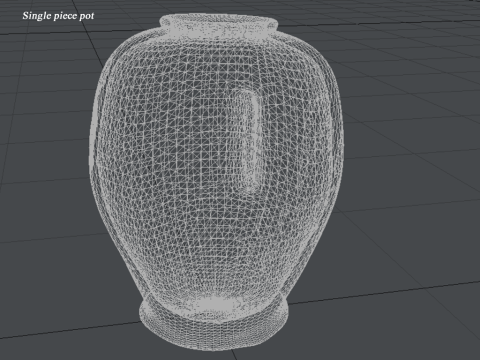Click the wireframe pot mesh model
The image size is (480, 360).
pos(216,182)
